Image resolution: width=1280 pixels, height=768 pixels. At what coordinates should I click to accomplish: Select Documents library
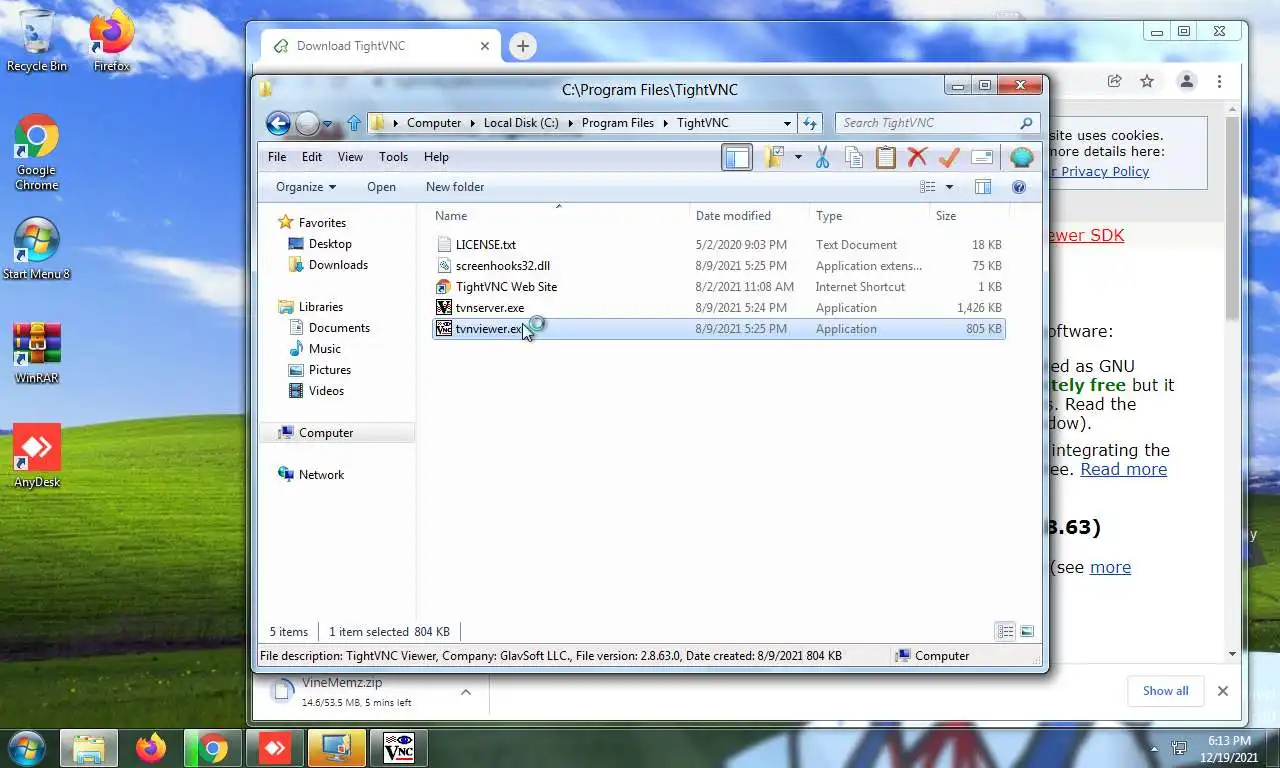(329, 328)
